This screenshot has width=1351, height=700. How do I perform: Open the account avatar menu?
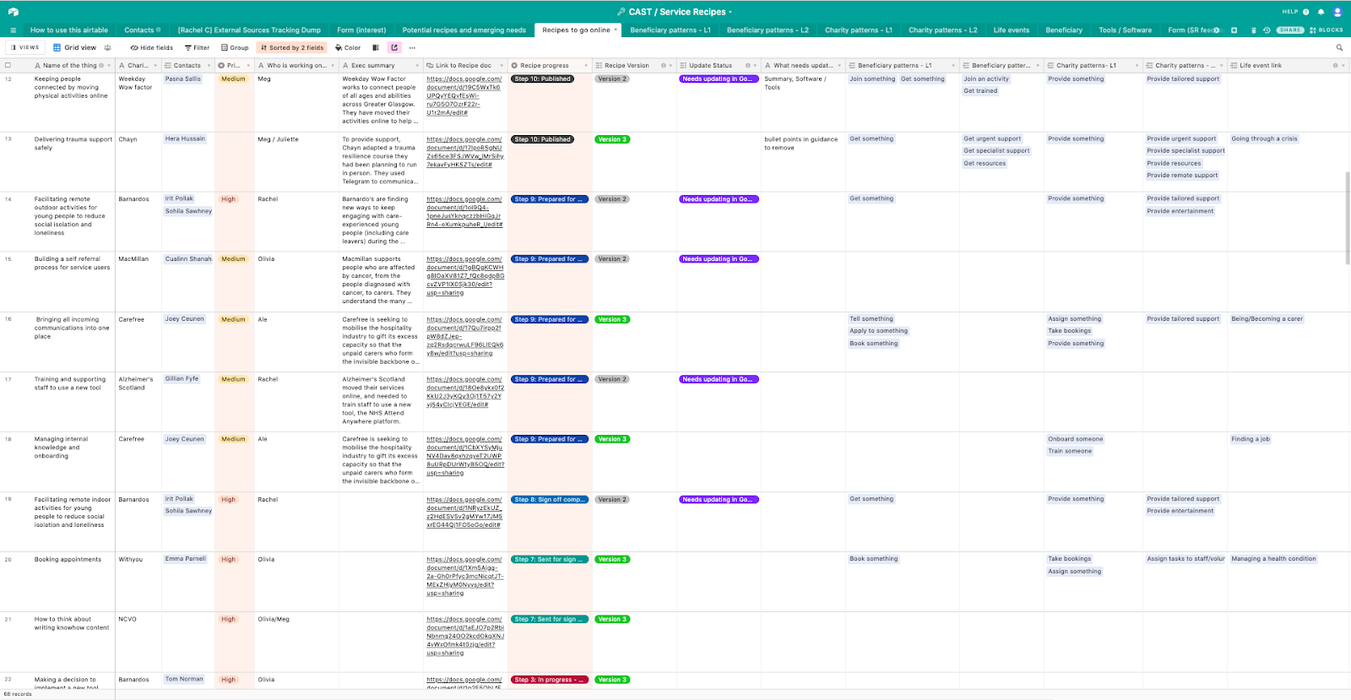1338,12
